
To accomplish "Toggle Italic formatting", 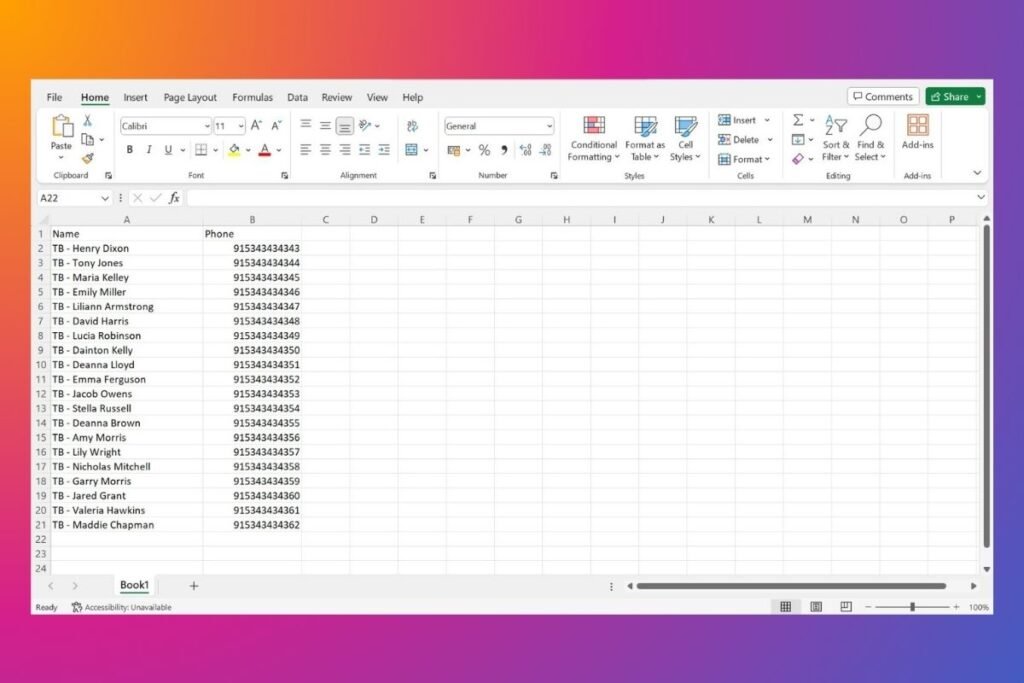I will point(148,150).
